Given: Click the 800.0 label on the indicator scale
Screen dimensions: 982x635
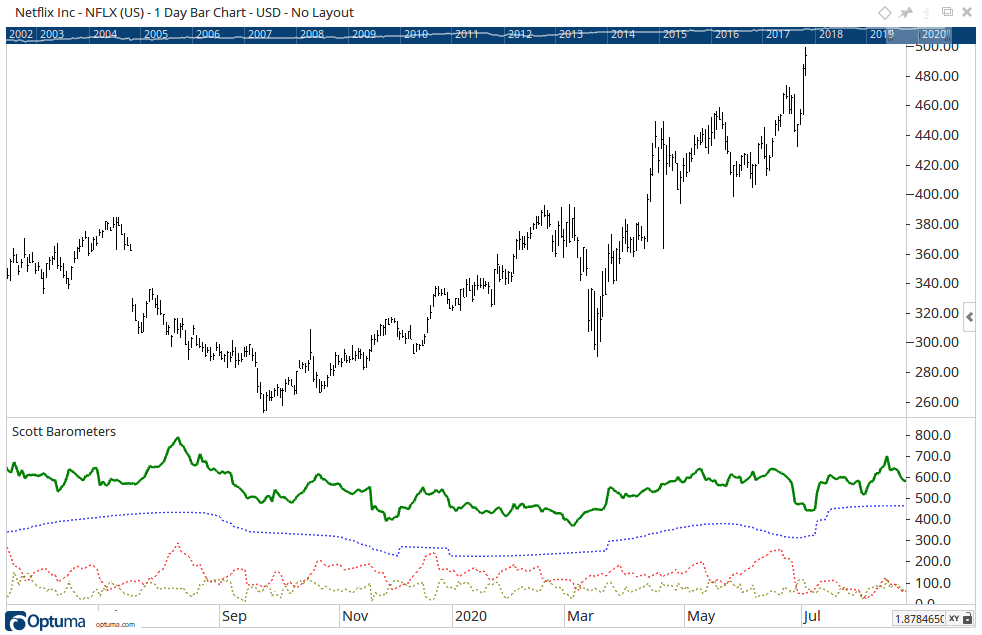Looking at the screenshot, I should pos(933,435).
